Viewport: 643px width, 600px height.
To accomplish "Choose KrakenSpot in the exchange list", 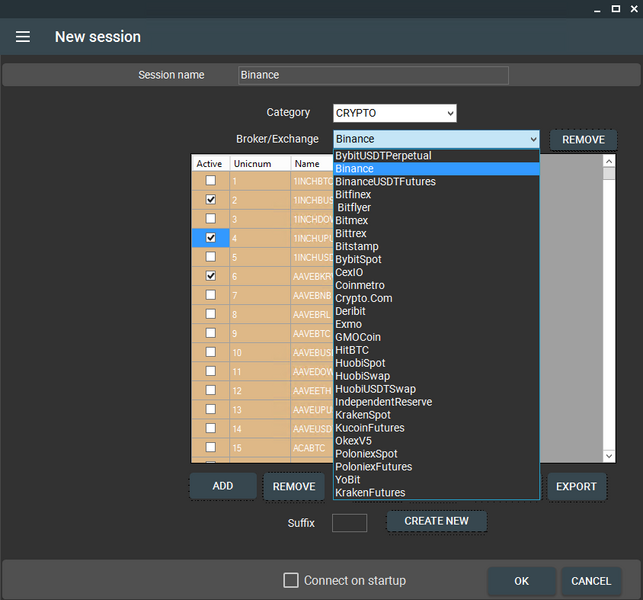I will [x=363, y=415].
